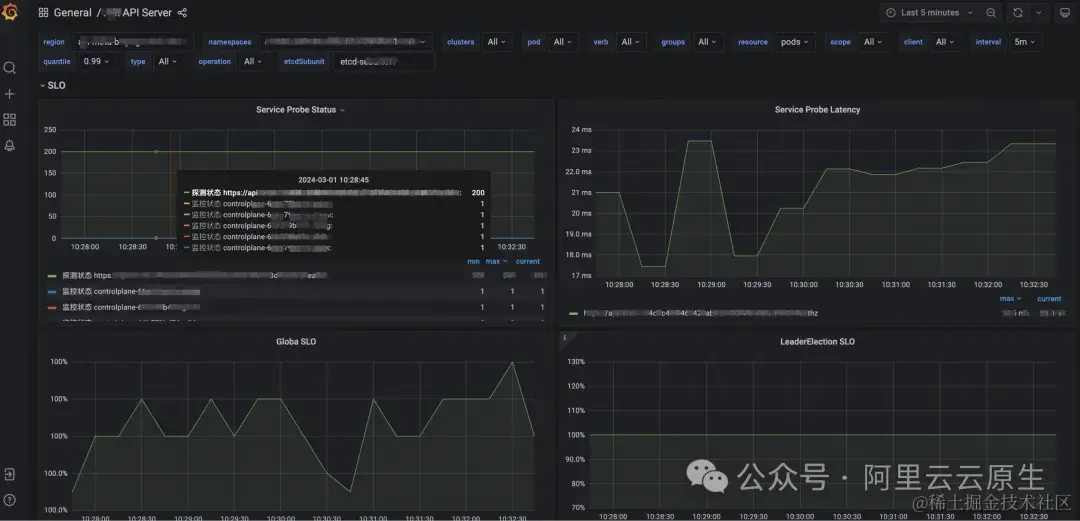The image size is (1080, 521).
Task: Share the dashboard via share icon
Action: coord(183,12)
